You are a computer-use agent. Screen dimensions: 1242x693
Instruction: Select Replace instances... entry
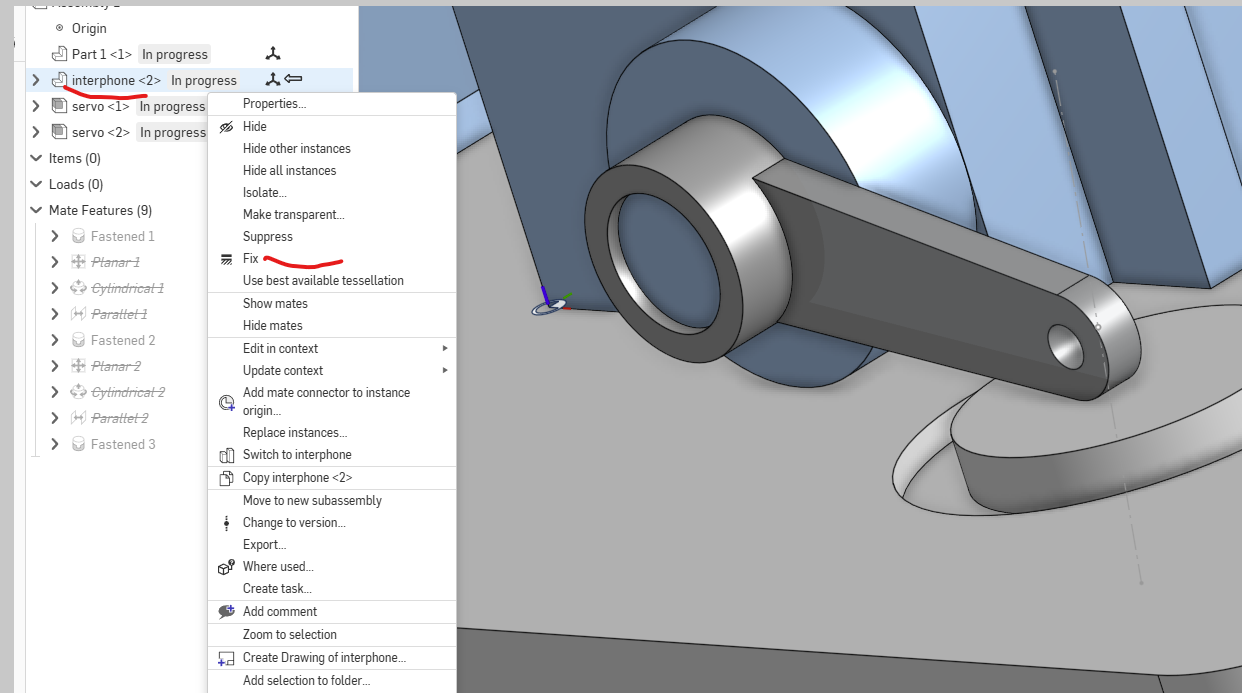[x=295, y=433]
